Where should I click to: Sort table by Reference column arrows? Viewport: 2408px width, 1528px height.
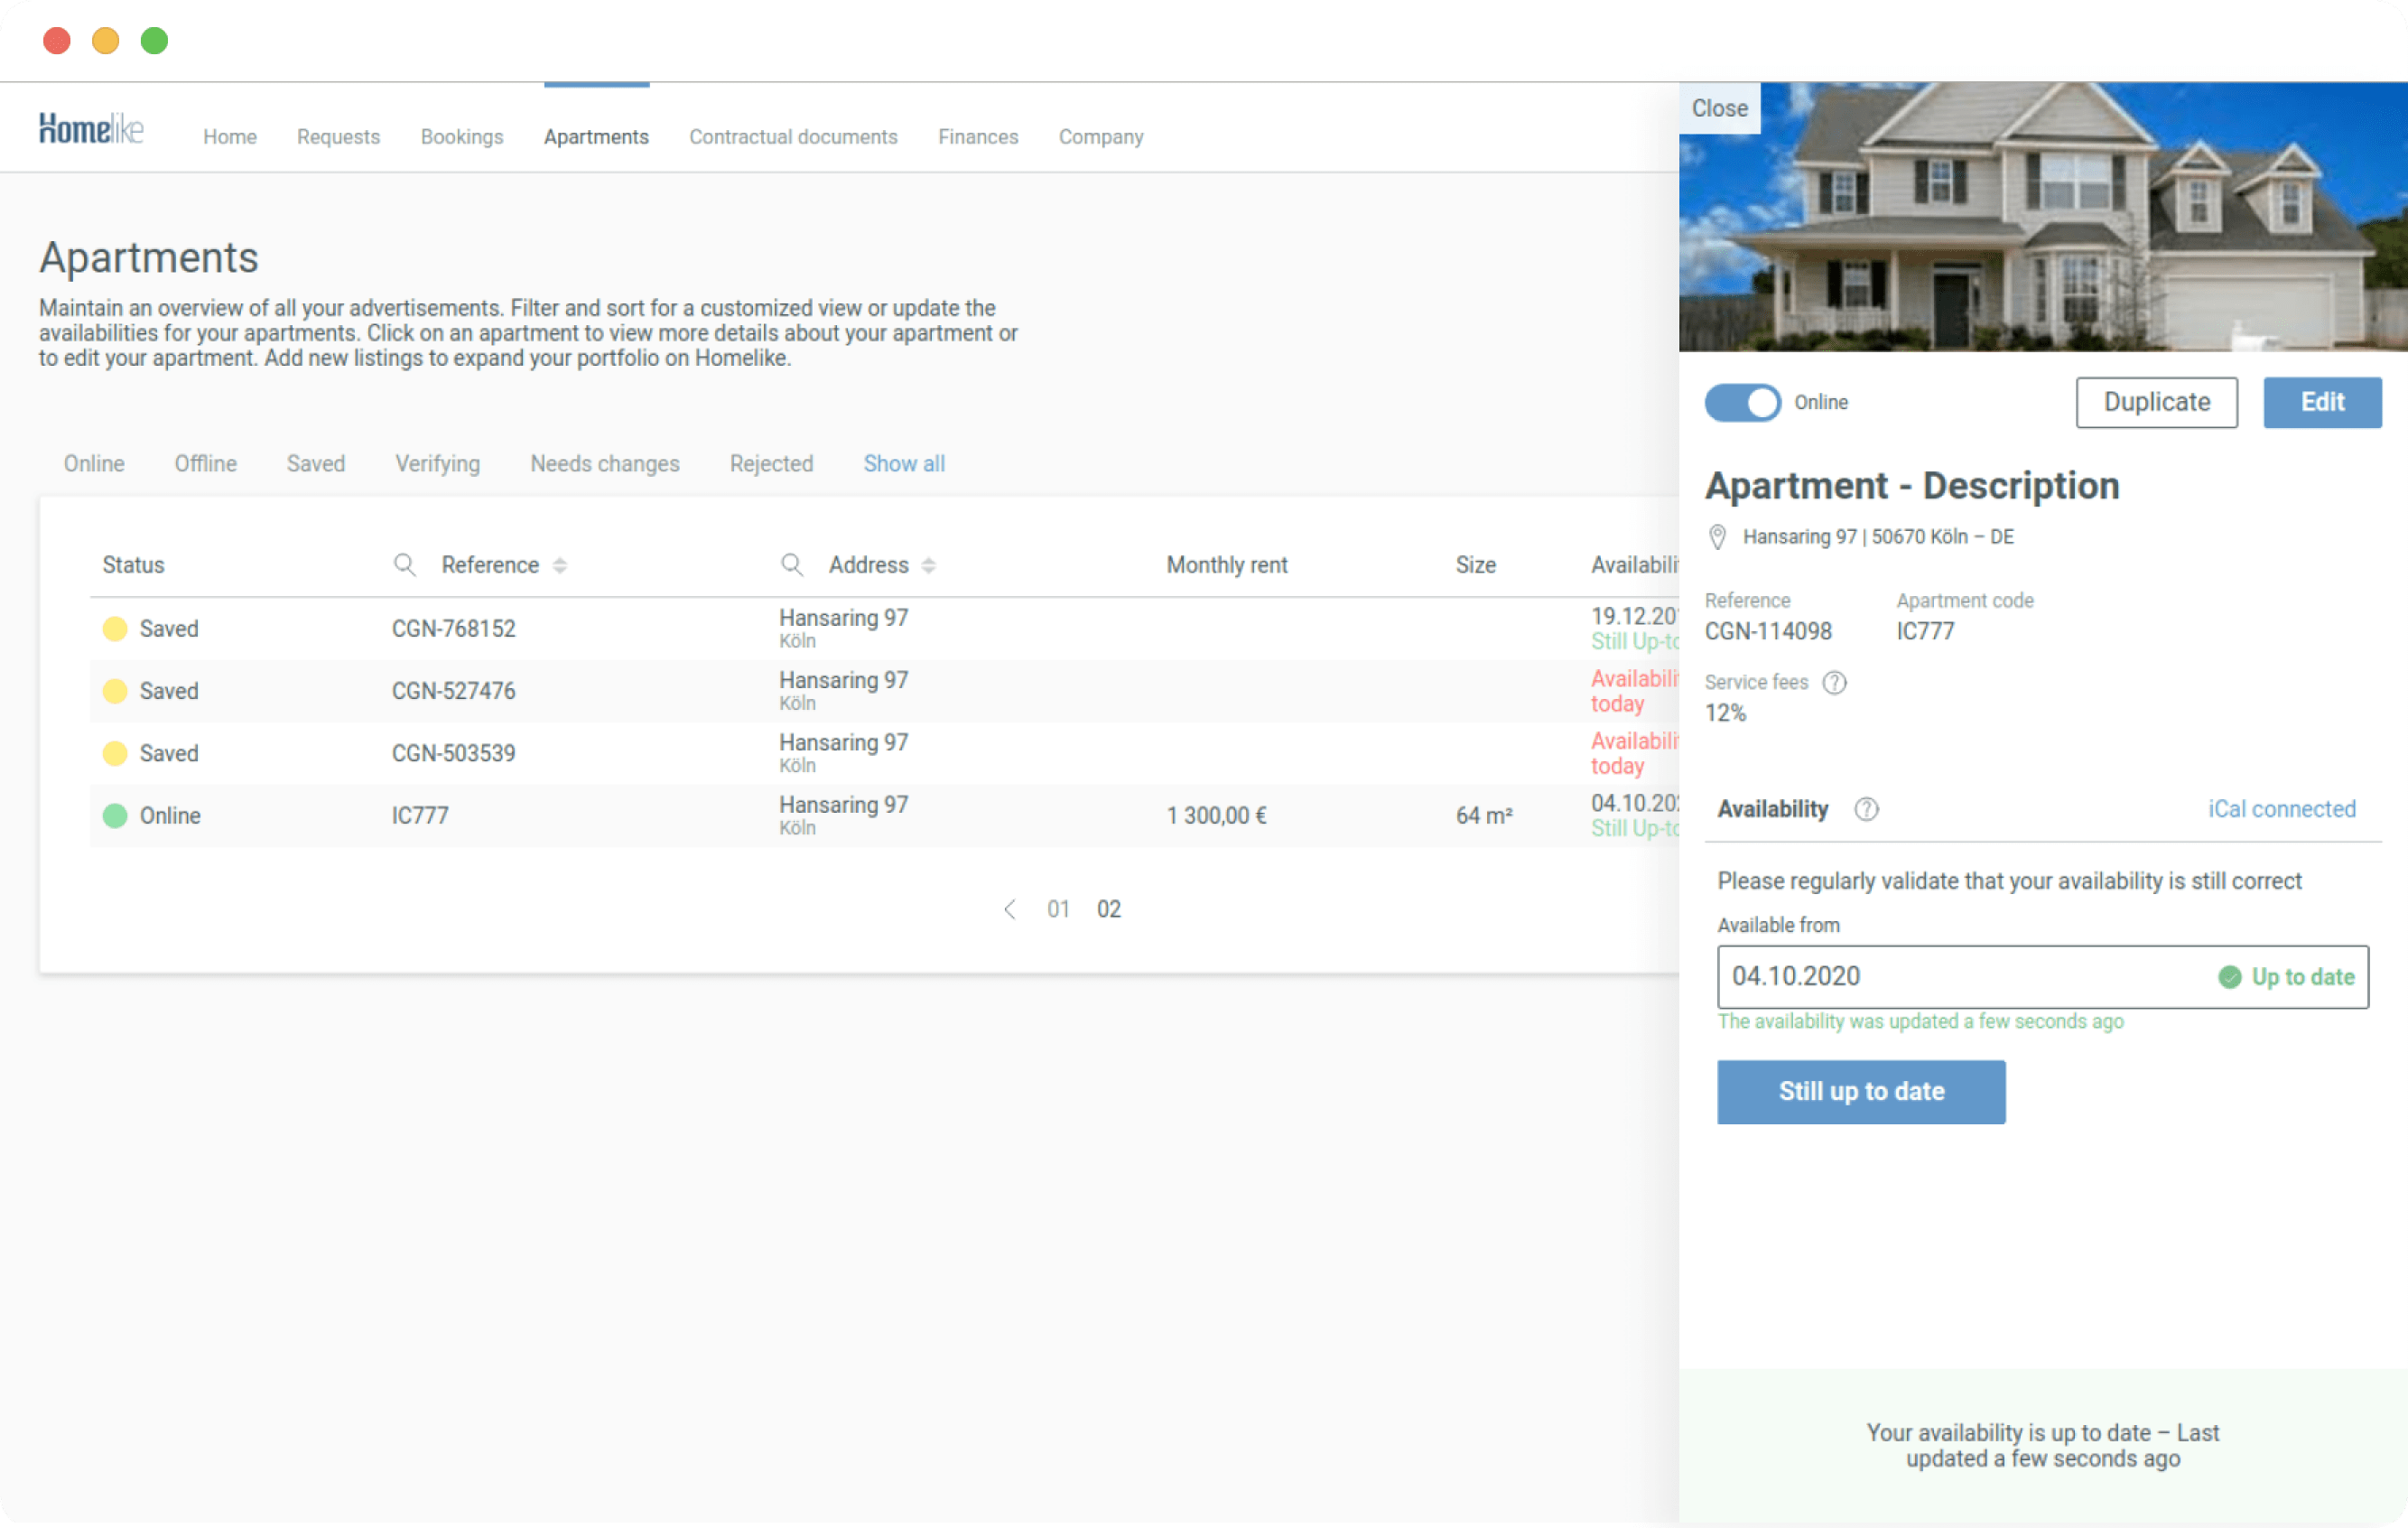560,565
